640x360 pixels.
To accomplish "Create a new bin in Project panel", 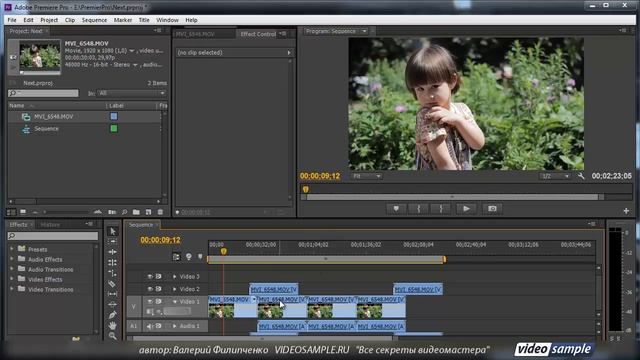I will point(136,212).
